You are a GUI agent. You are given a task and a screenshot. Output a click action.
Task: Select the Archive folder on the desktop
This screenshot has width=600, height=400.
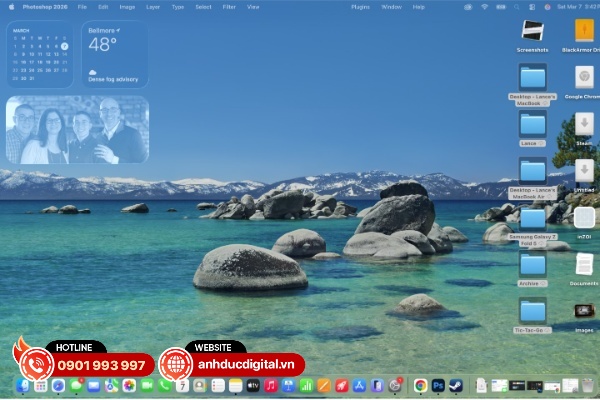coord(532,269)
